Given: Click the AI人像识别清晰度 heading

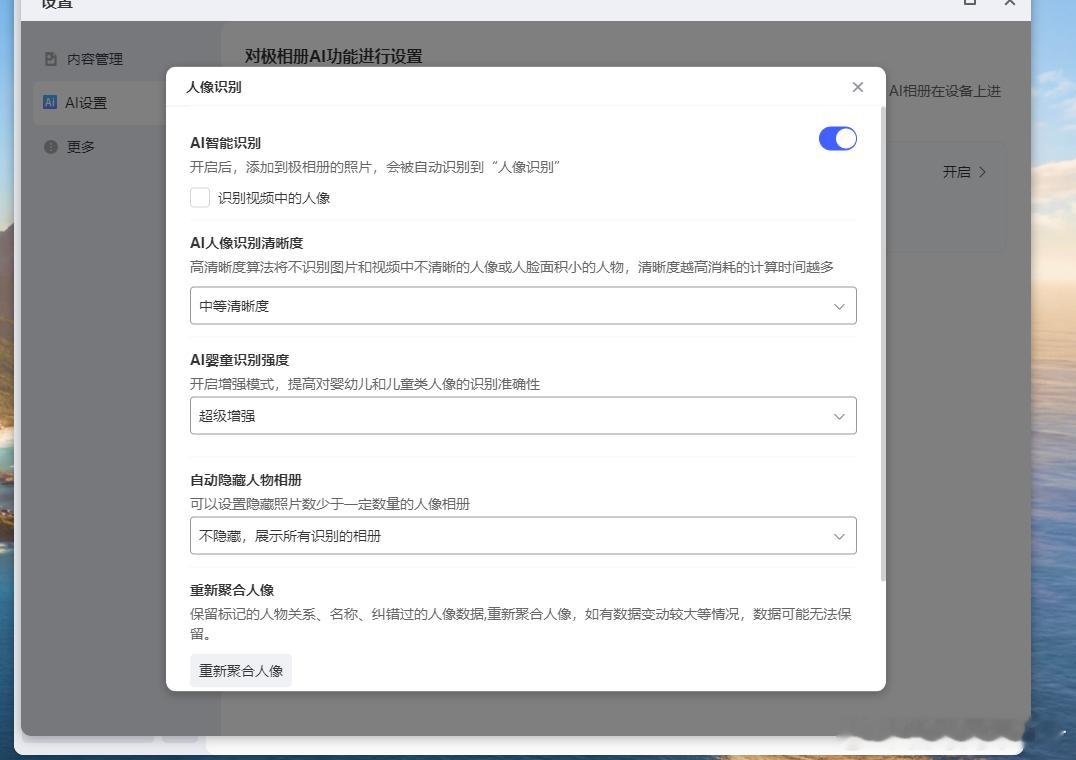Looking at the screenshot, I should click(x=246, y=243).
